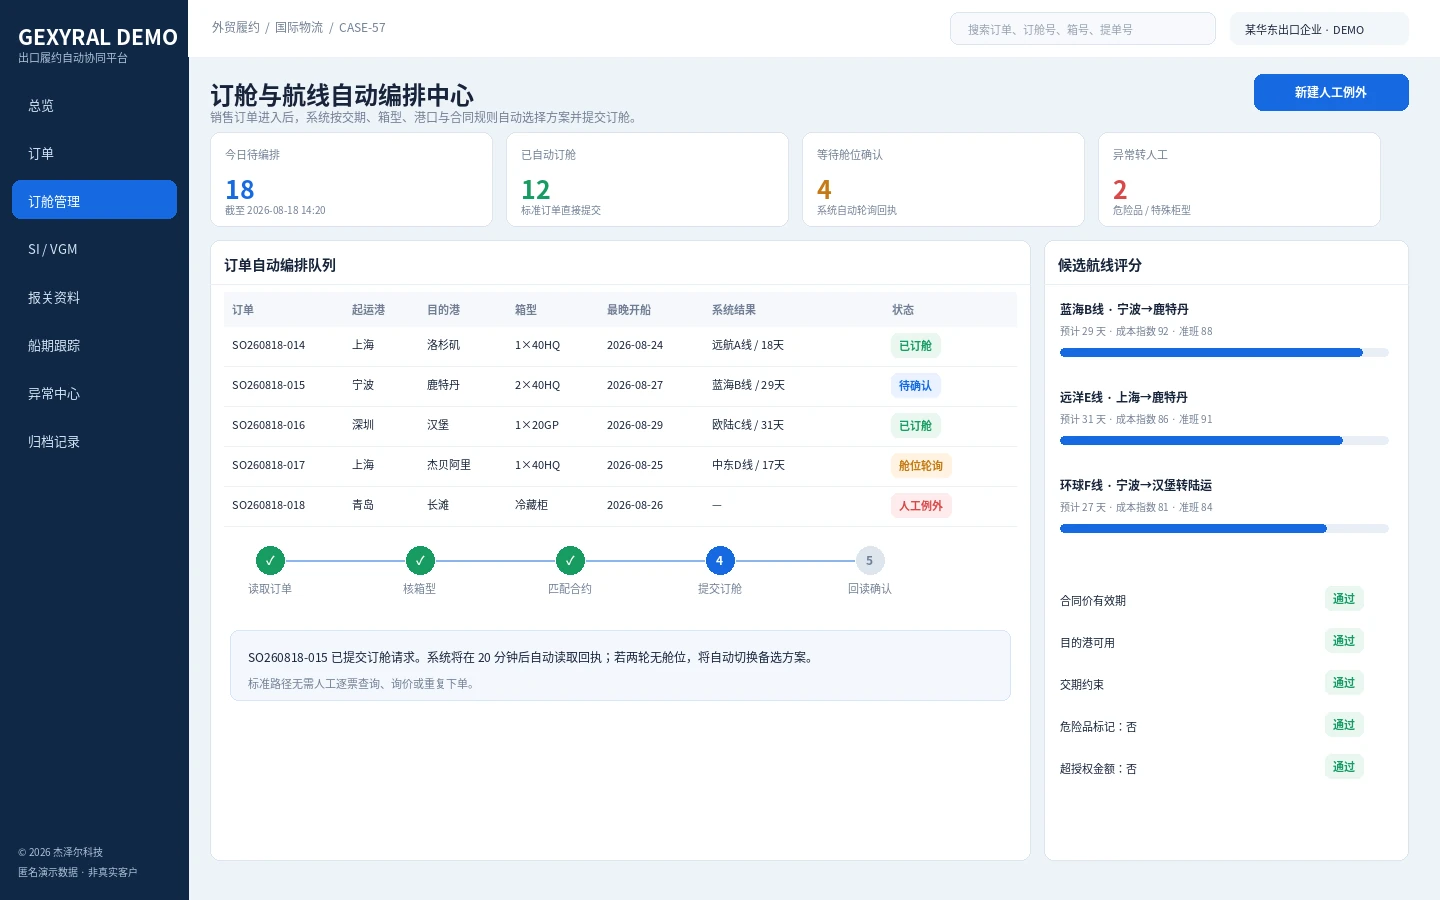Click order number SO260818-017

269,466
